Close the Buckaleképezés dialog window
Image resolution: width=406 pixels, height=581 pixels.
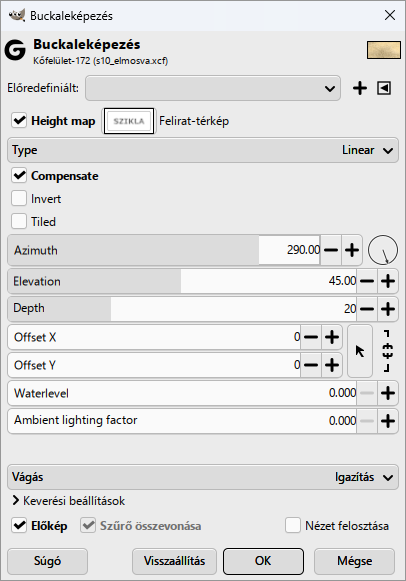pyautogui.click(x=390, y=15)
